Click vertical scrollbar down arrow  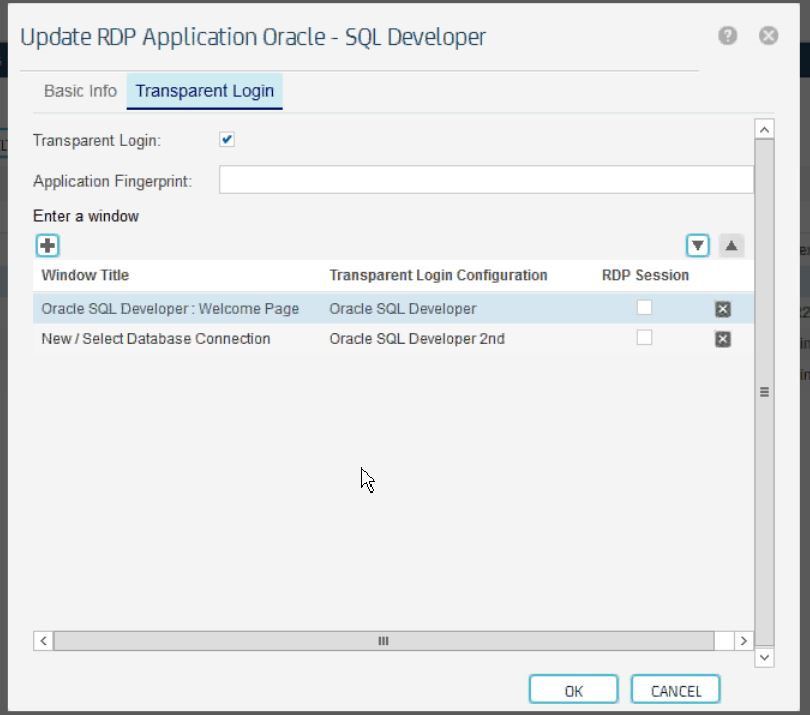764,658
